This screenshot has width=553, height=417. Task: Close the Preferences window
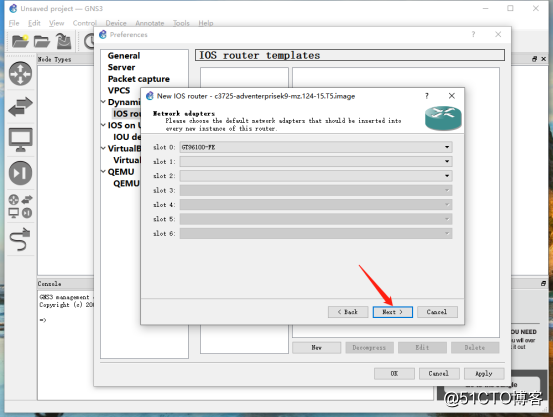pos(498,34)
